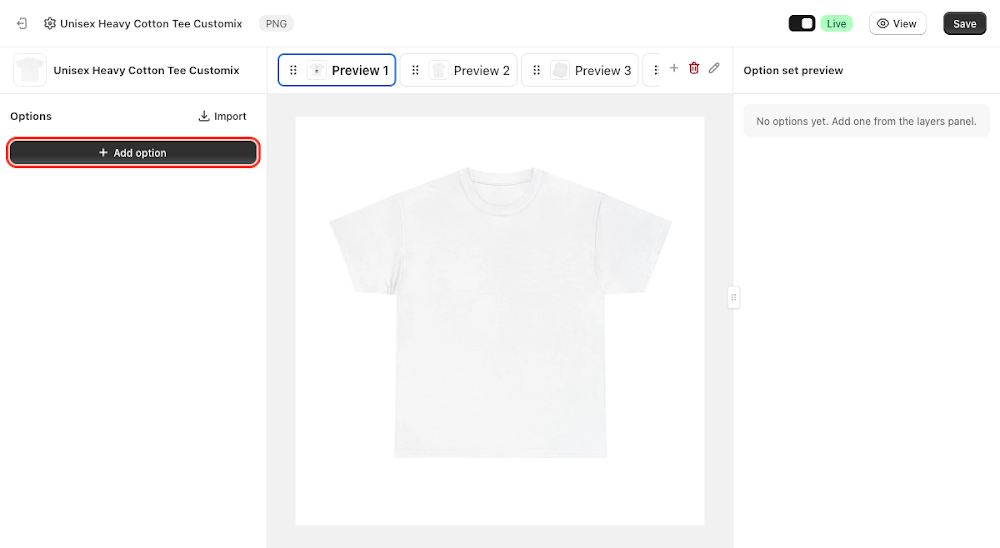
Task: Click the Unisex Heavy Cotton Tee Customix name
Action: [146, 70]
